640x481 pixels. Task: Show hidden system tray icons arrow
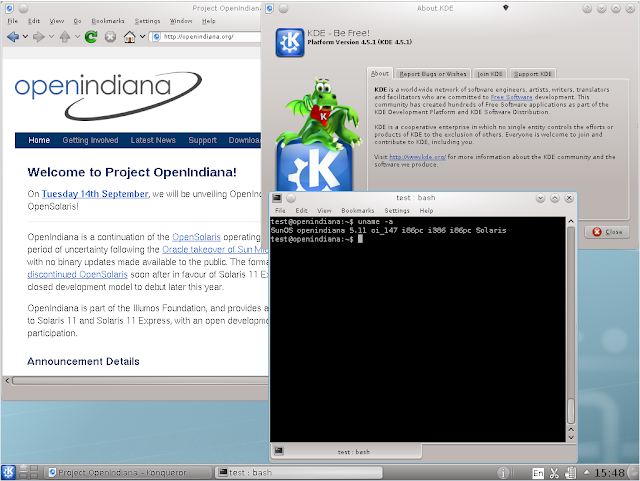click(587, 472)
